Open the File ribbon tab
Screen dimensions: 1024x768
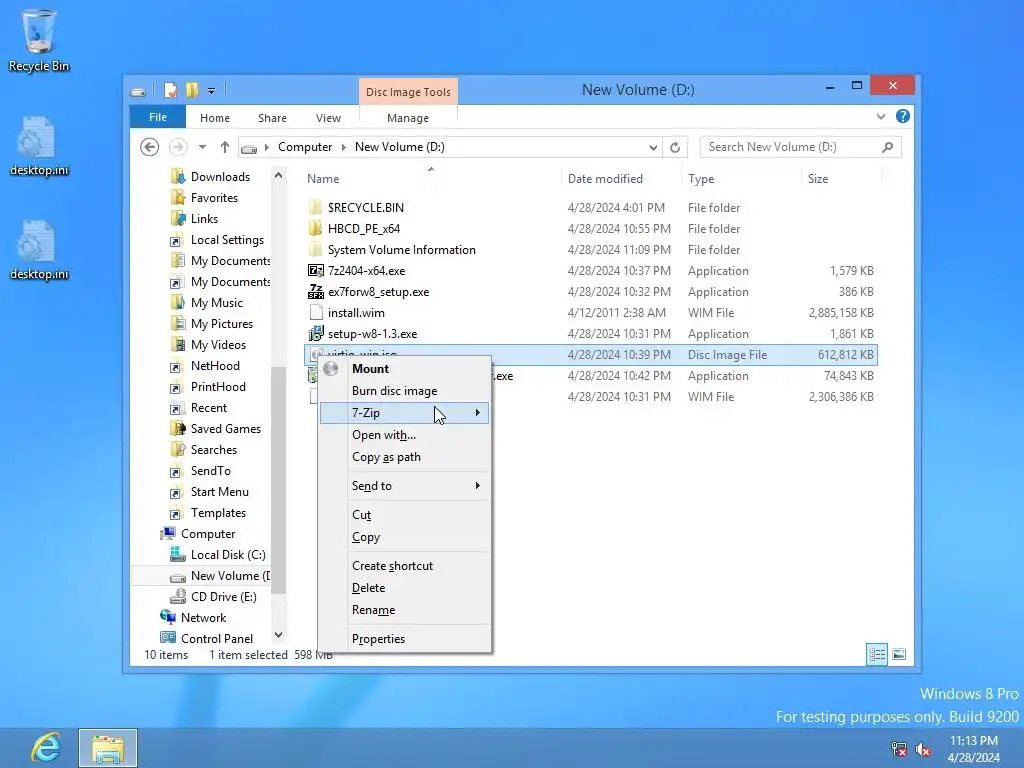(x=158, y=118)
